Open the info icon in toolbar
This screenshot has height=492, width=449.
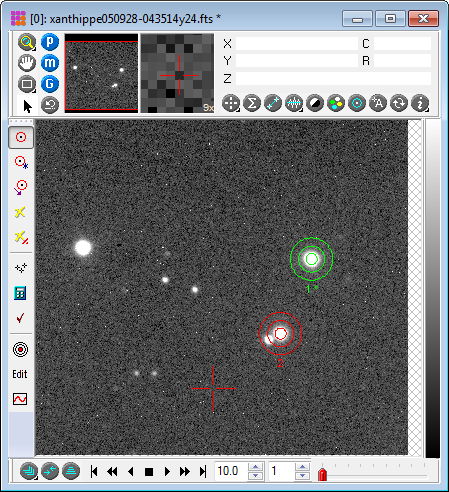(420, 103)
